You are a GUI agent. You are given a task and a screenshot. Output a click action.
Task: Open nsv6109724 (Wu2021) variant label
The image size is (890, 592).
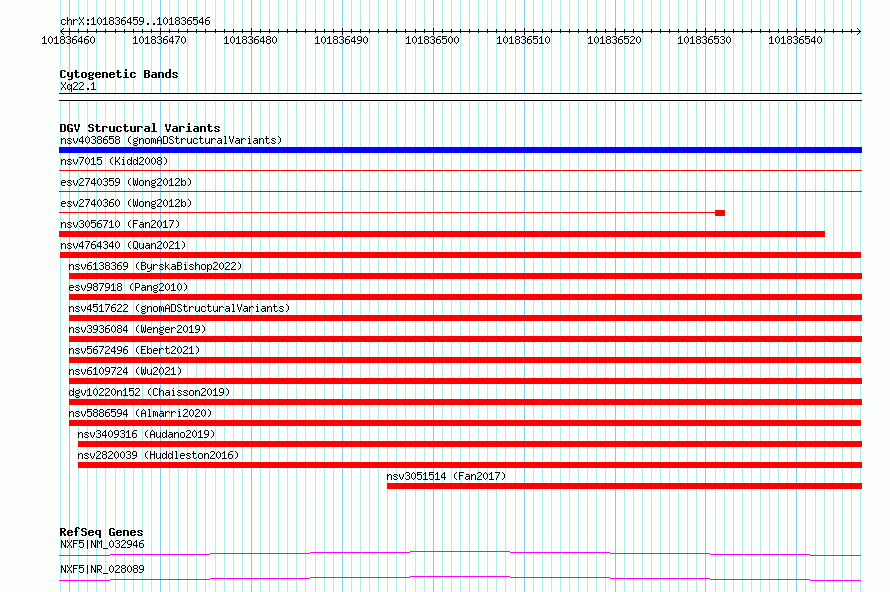pyautogui.click(x=125, y=371)
